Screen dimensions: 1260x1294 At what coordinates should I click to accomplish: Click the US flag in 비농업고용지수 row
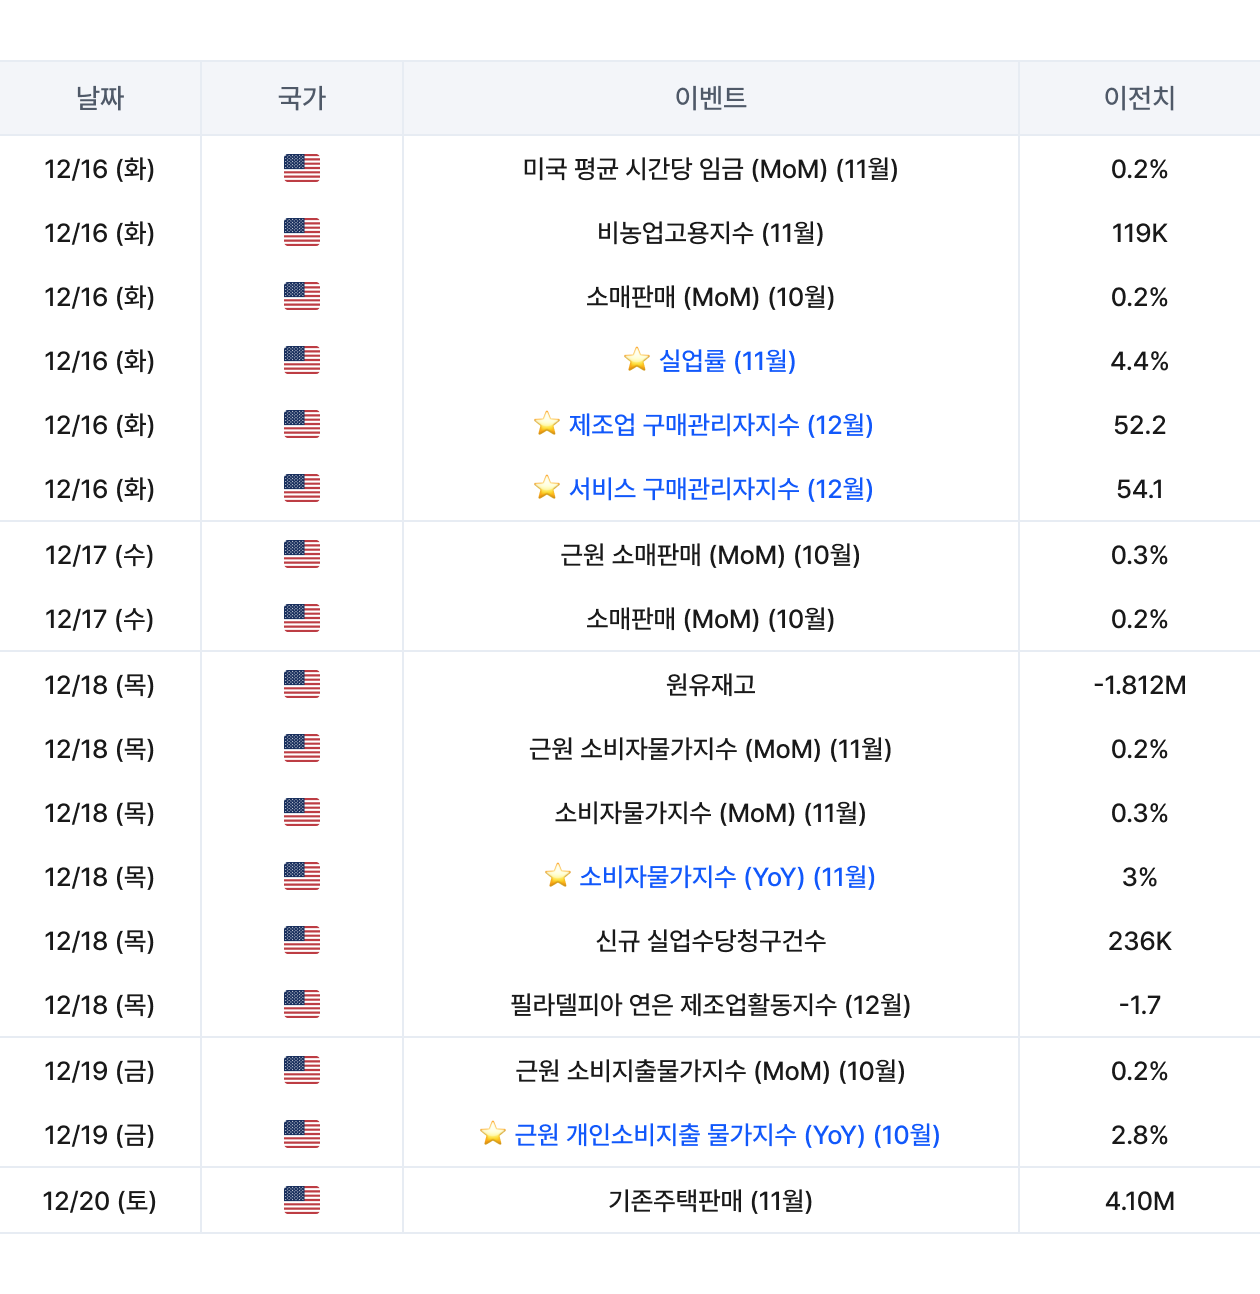coord(301,232)
